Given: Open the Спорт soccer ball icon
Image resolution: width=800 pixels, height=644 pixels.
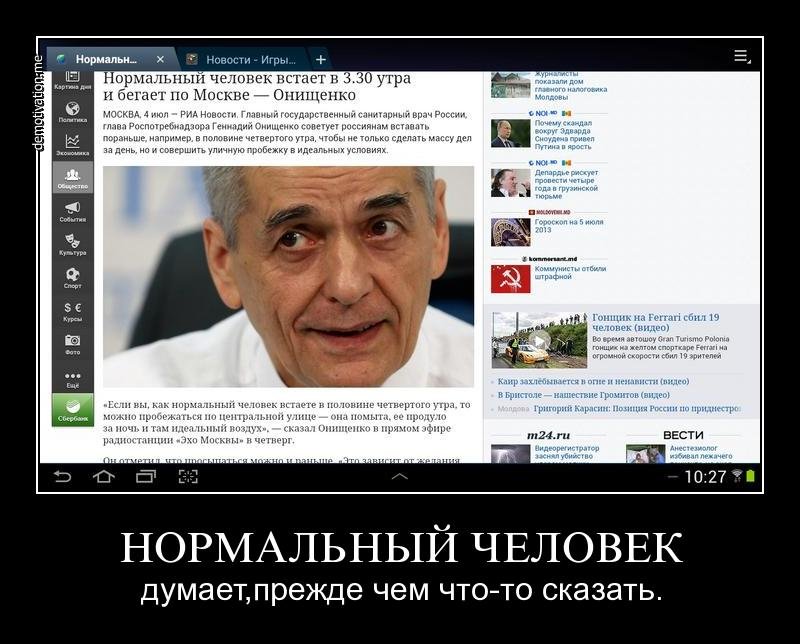Looking at the screenshot, I should pos(72,277).
